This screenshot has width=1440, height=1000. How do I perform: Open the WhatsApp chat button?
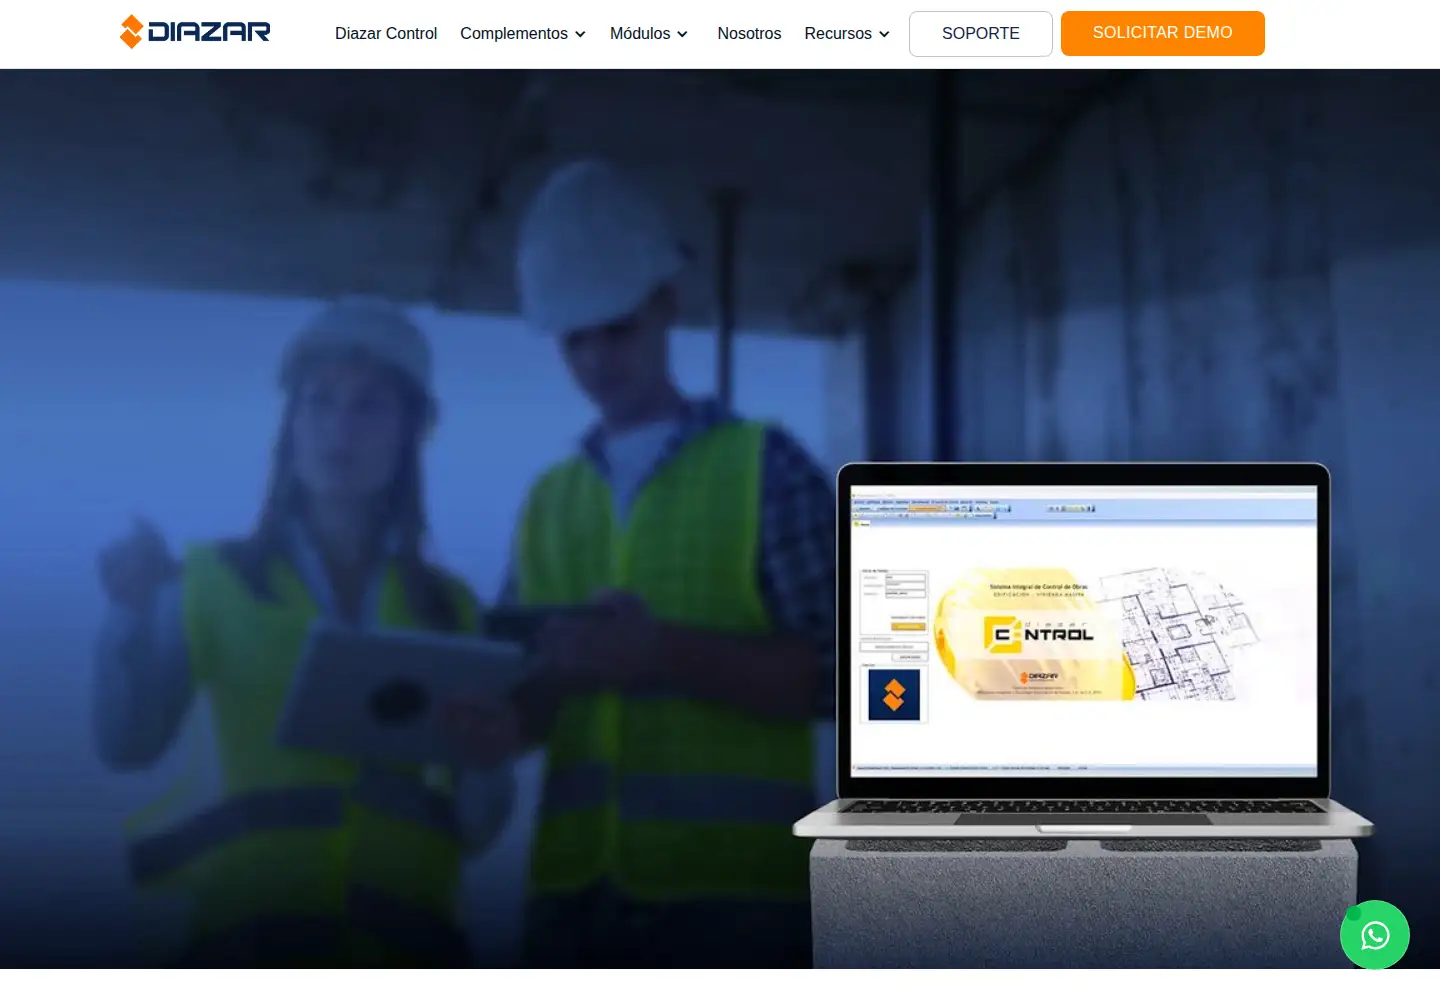tap(1375, 935)
